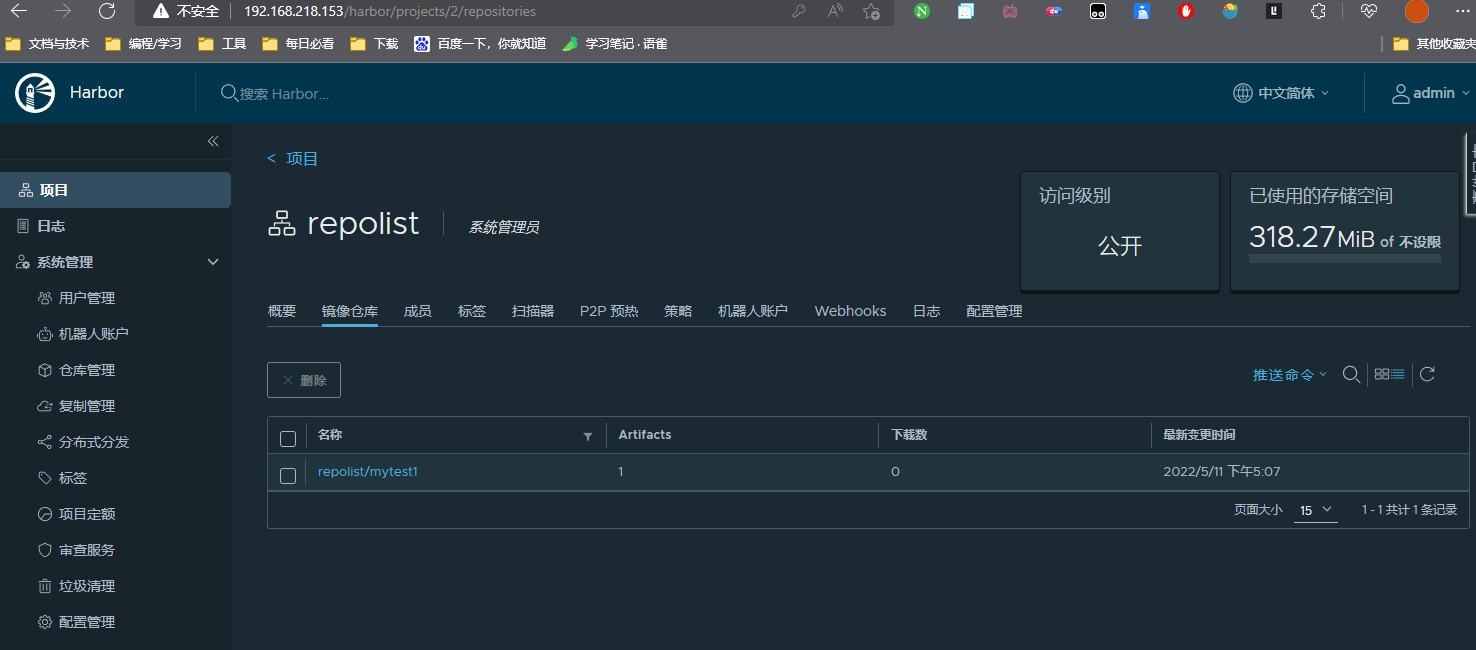Viewport: 1476px width, 650px height.
Task: Add page to favorites star icon
Action: click(x=871, y=11)
